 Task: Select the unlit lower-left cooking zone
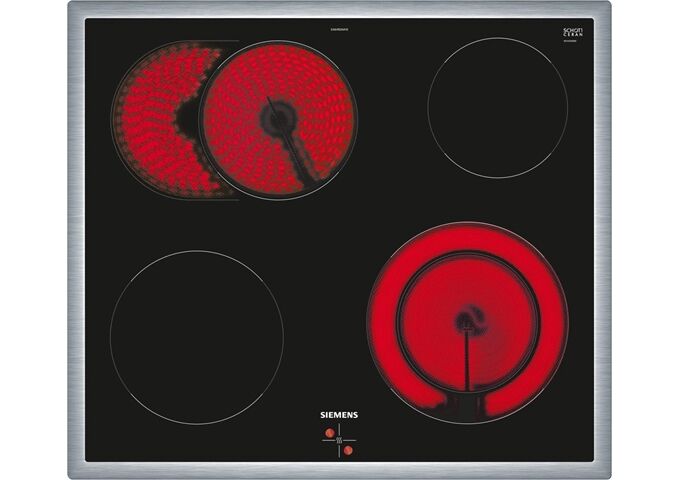[x=197, y=337]
